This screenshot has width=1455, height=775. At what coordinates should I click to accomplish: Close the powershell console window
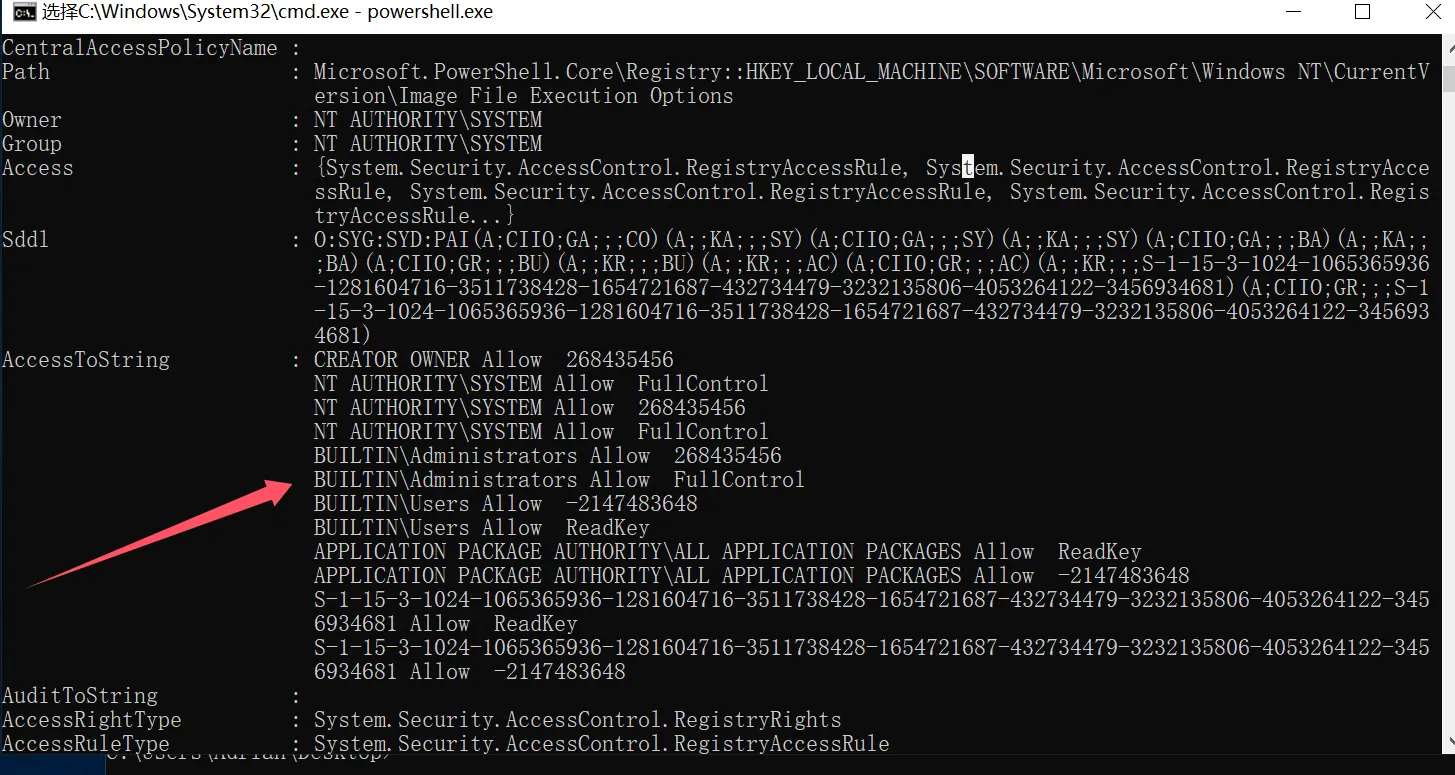pyautogui.click(x=1427, y=13)
